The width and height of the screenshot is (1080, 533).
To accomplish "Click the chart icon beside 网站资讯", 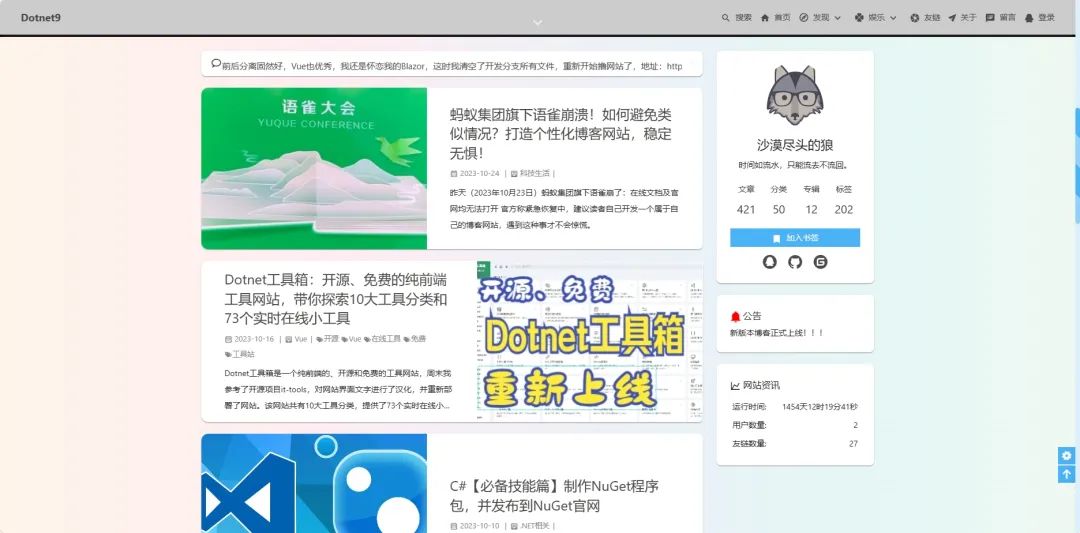I will [x=736, y=386].
